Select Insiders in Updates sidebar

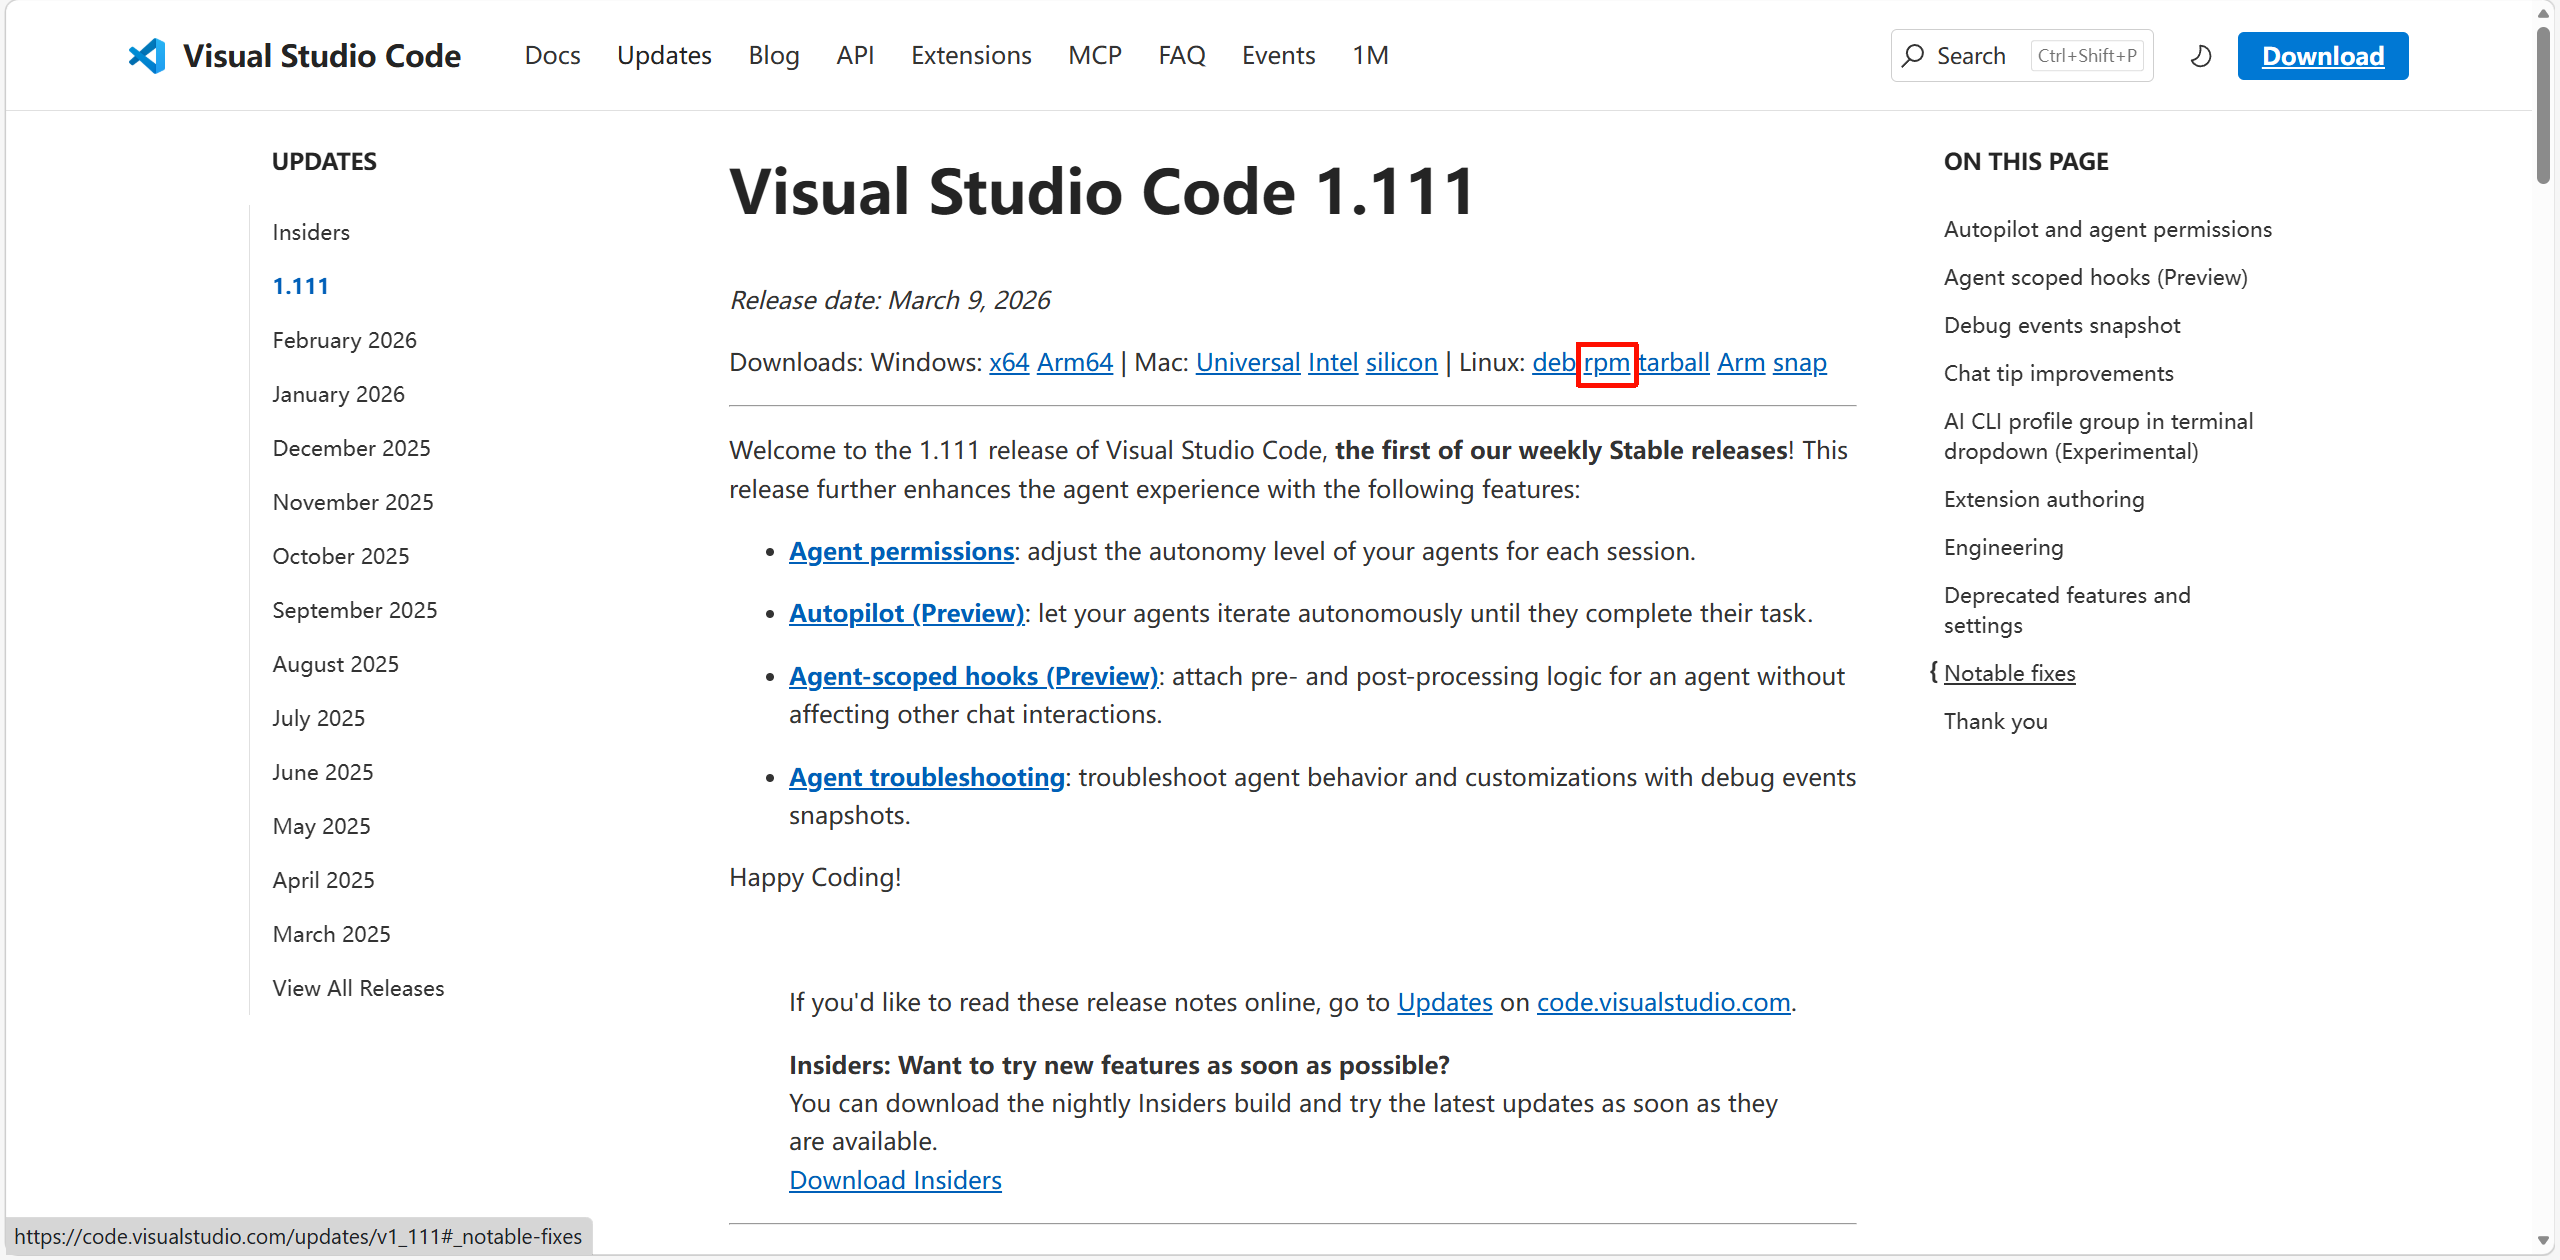[311, 232]
